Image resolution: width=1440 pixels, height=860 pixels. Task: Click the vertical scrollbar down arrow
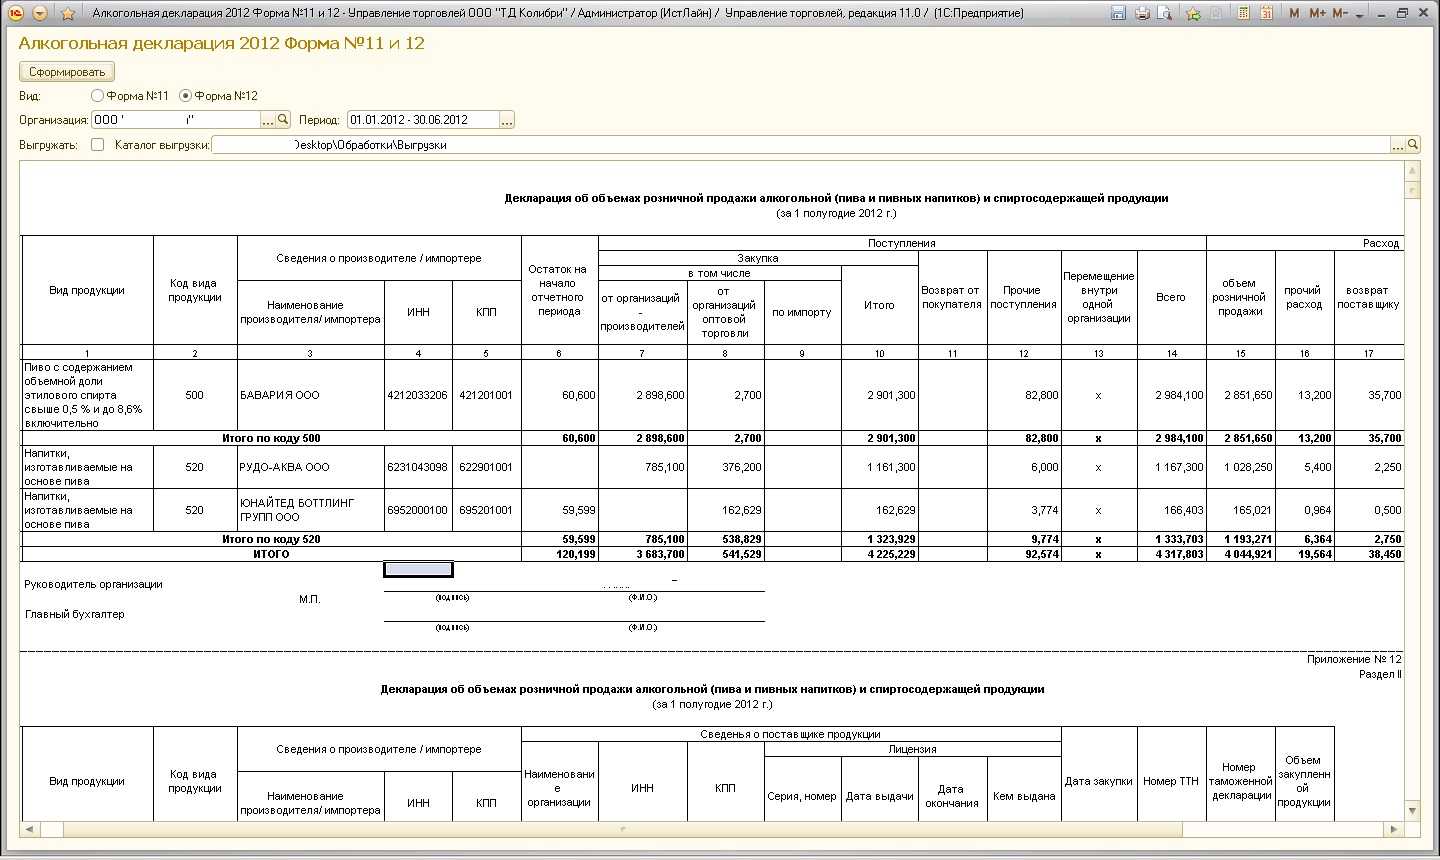click(x=1412, y=811)
